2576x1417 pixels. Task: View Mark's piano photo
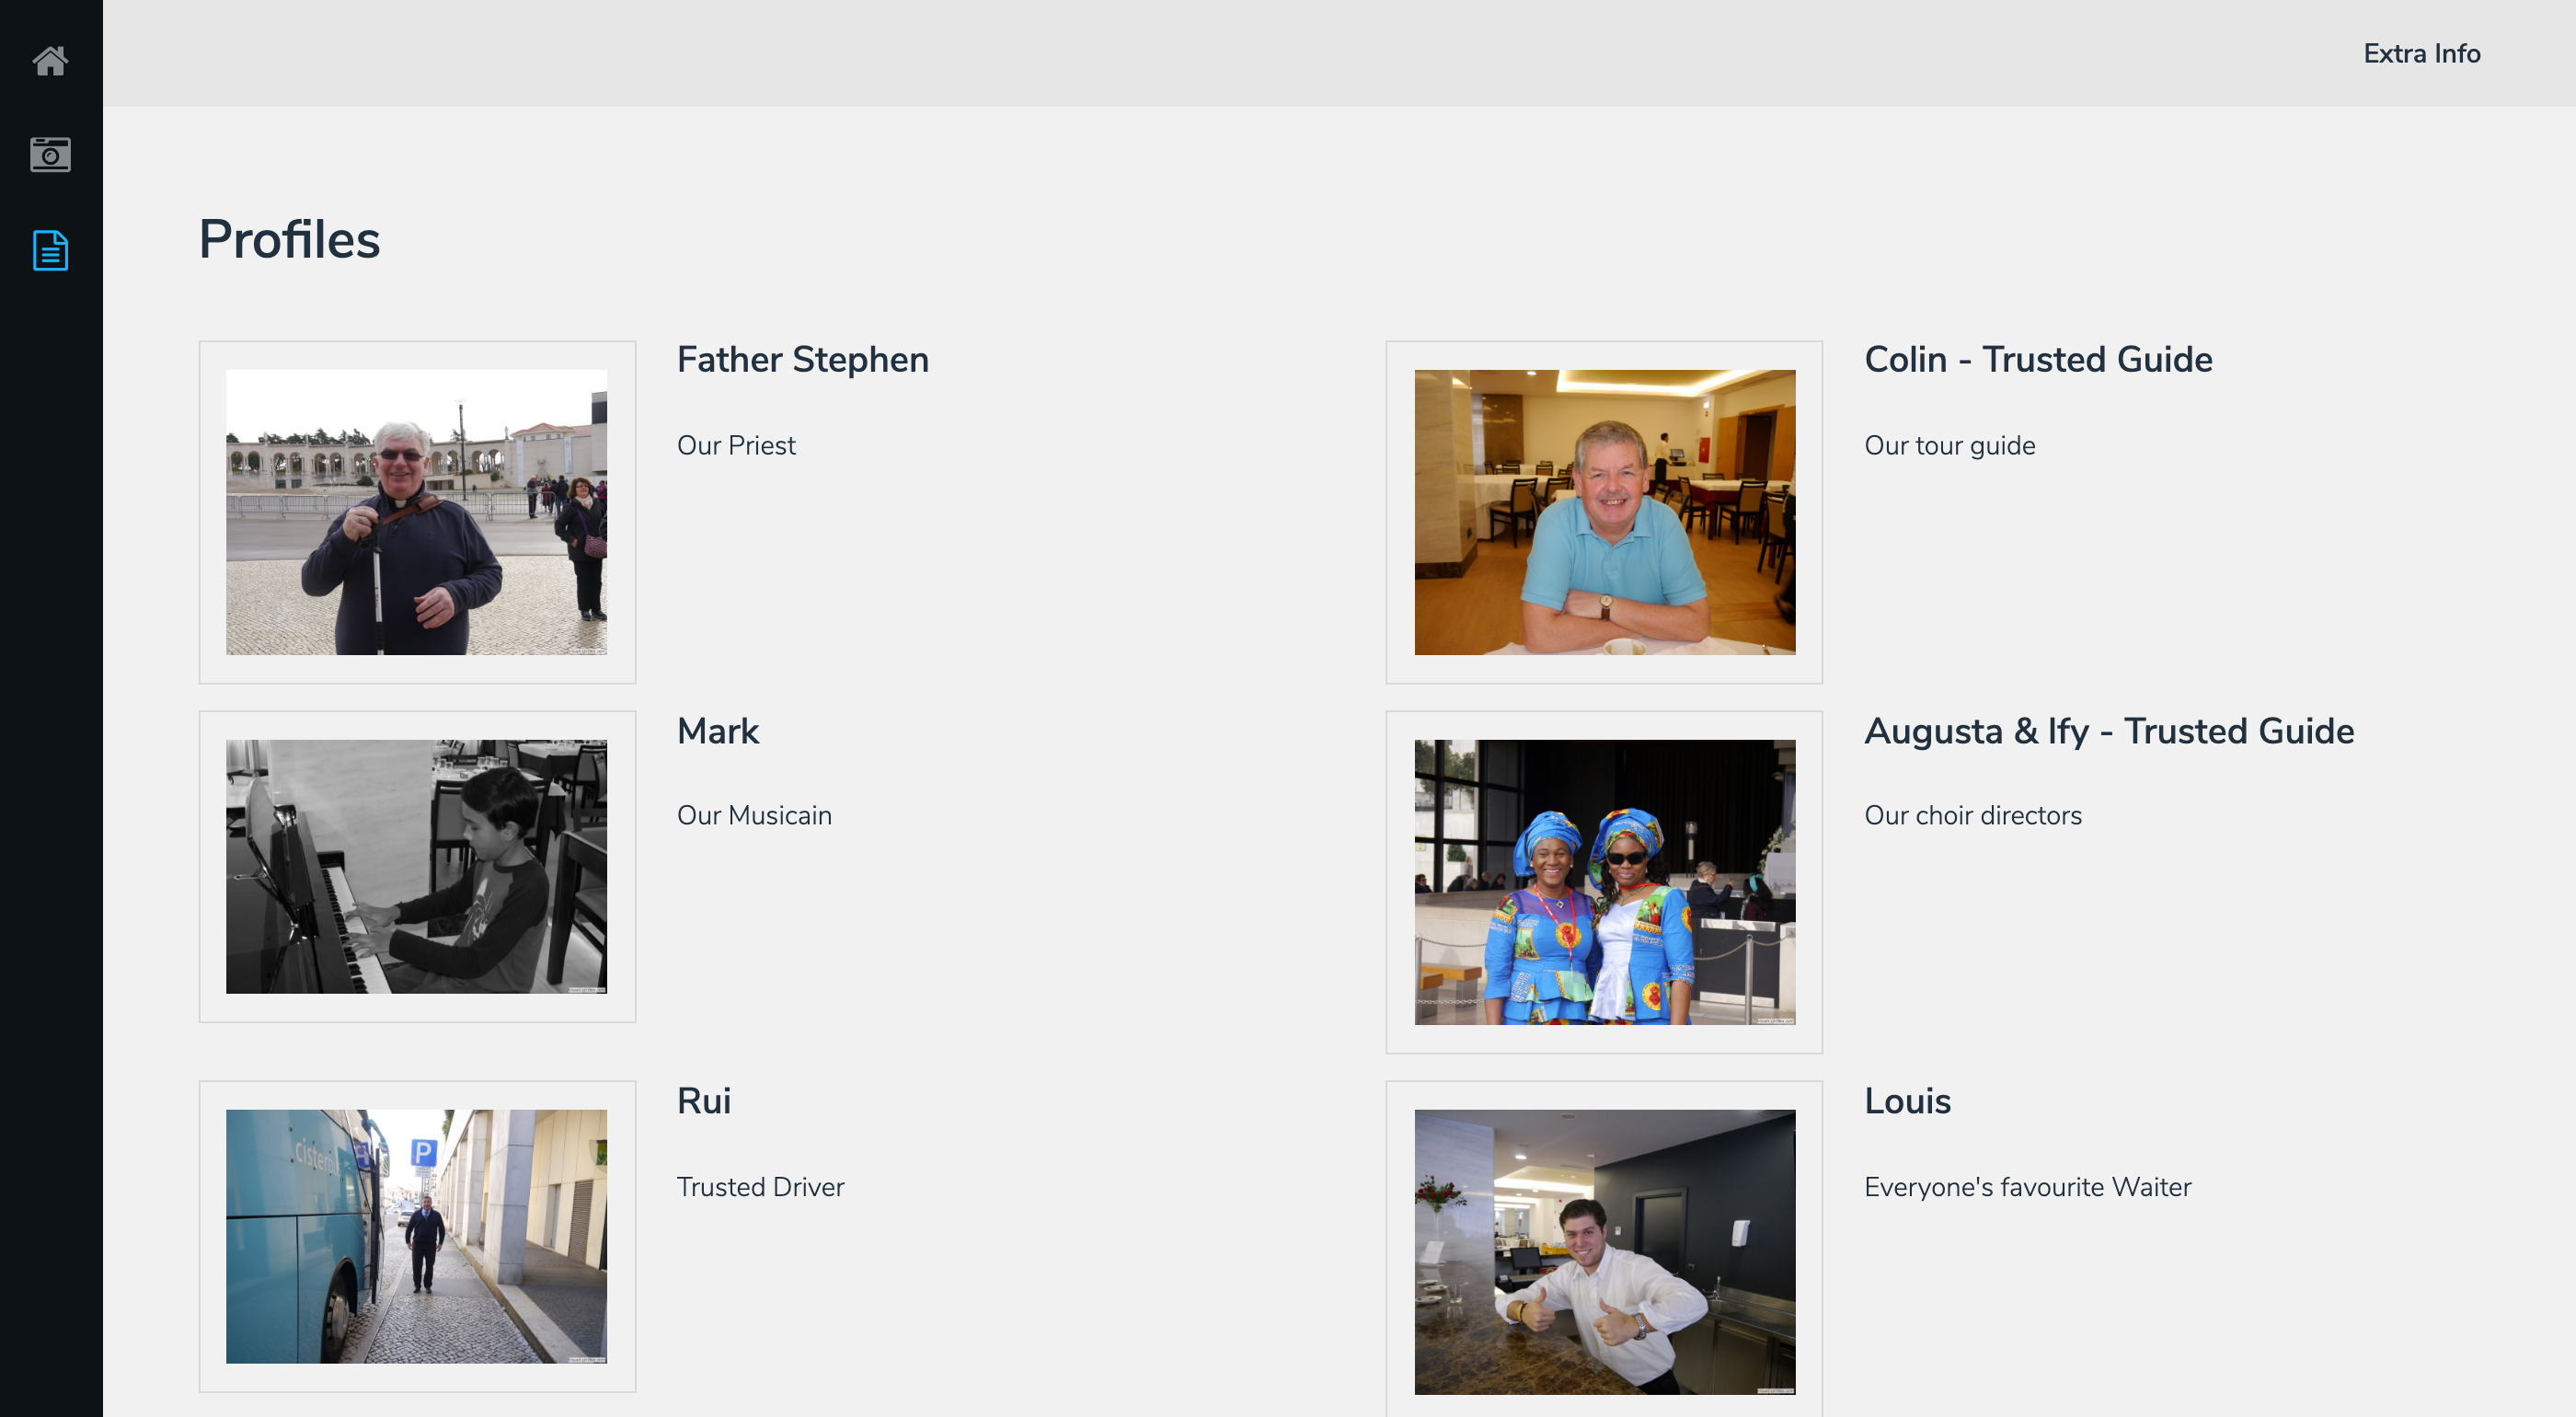point(416,866)
